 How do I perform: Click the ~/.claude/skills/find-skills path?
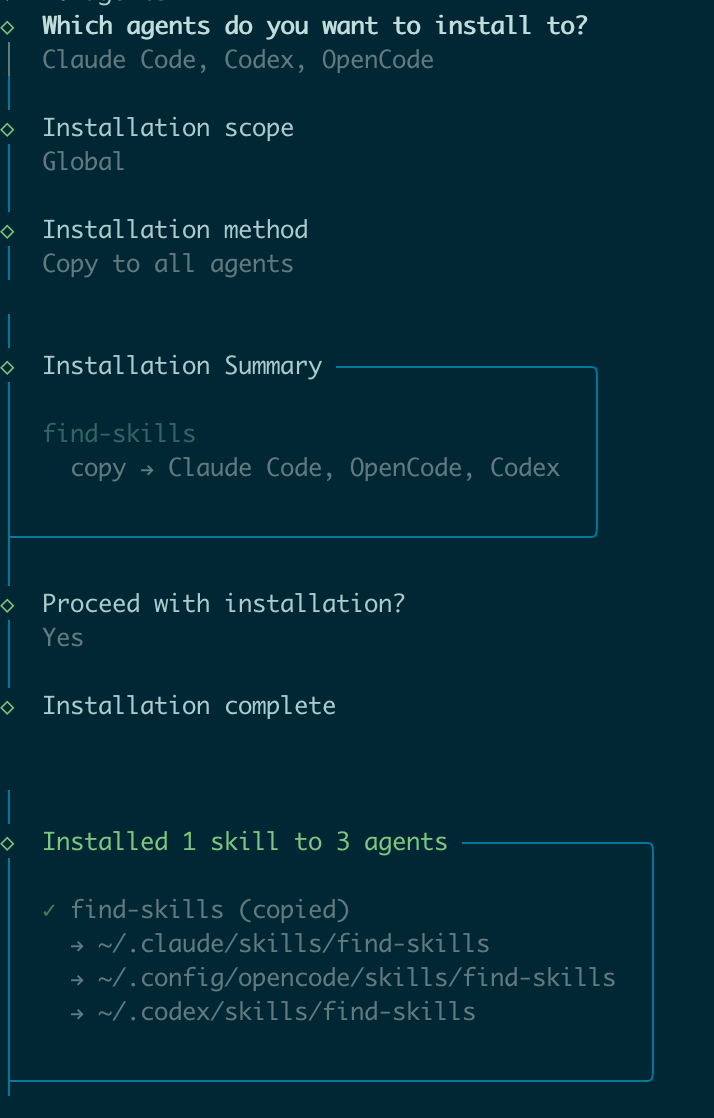293,944
